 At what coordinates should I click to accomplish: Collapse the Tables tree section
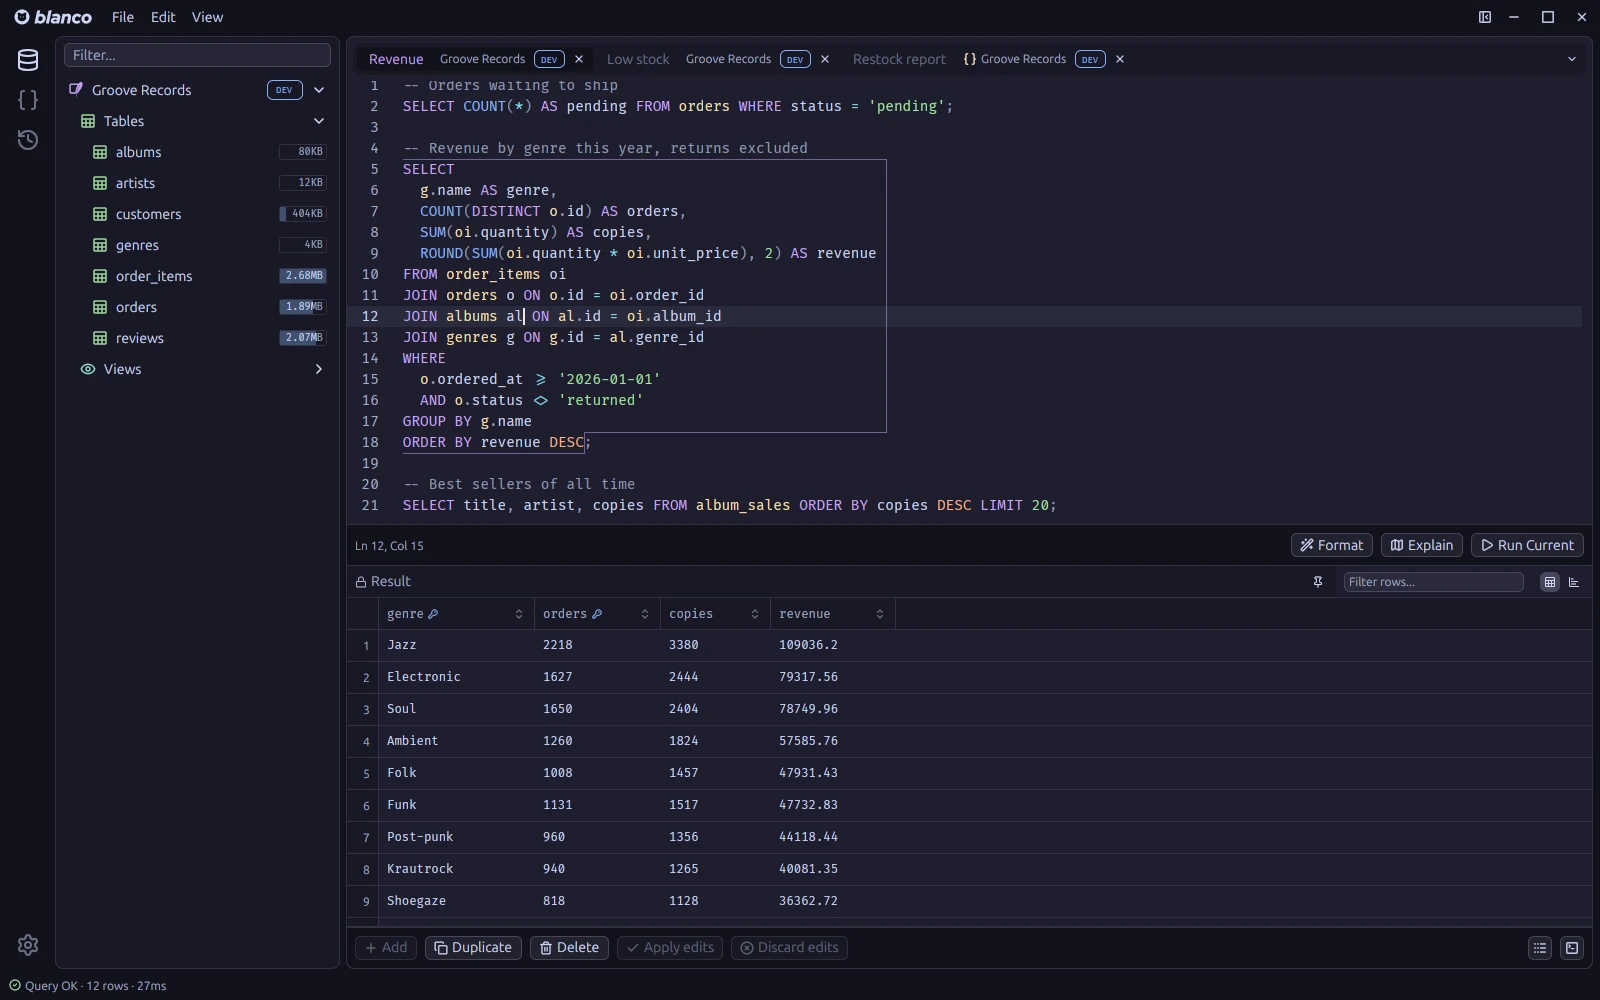tap(319, 121)
